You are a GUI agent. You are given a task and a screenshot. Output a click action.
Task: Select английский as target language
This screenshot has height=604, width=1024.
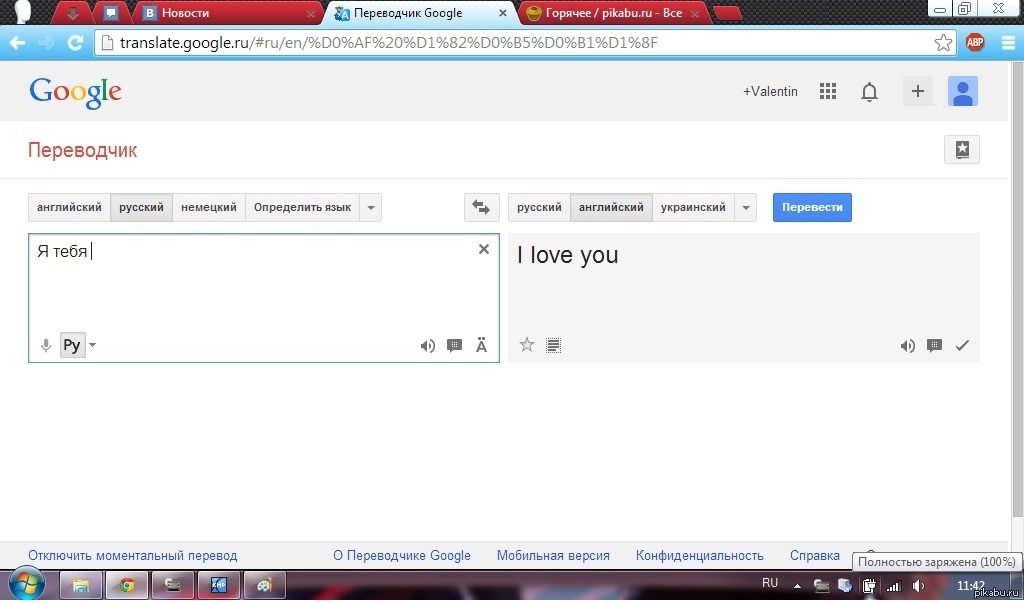coord(611,208)
